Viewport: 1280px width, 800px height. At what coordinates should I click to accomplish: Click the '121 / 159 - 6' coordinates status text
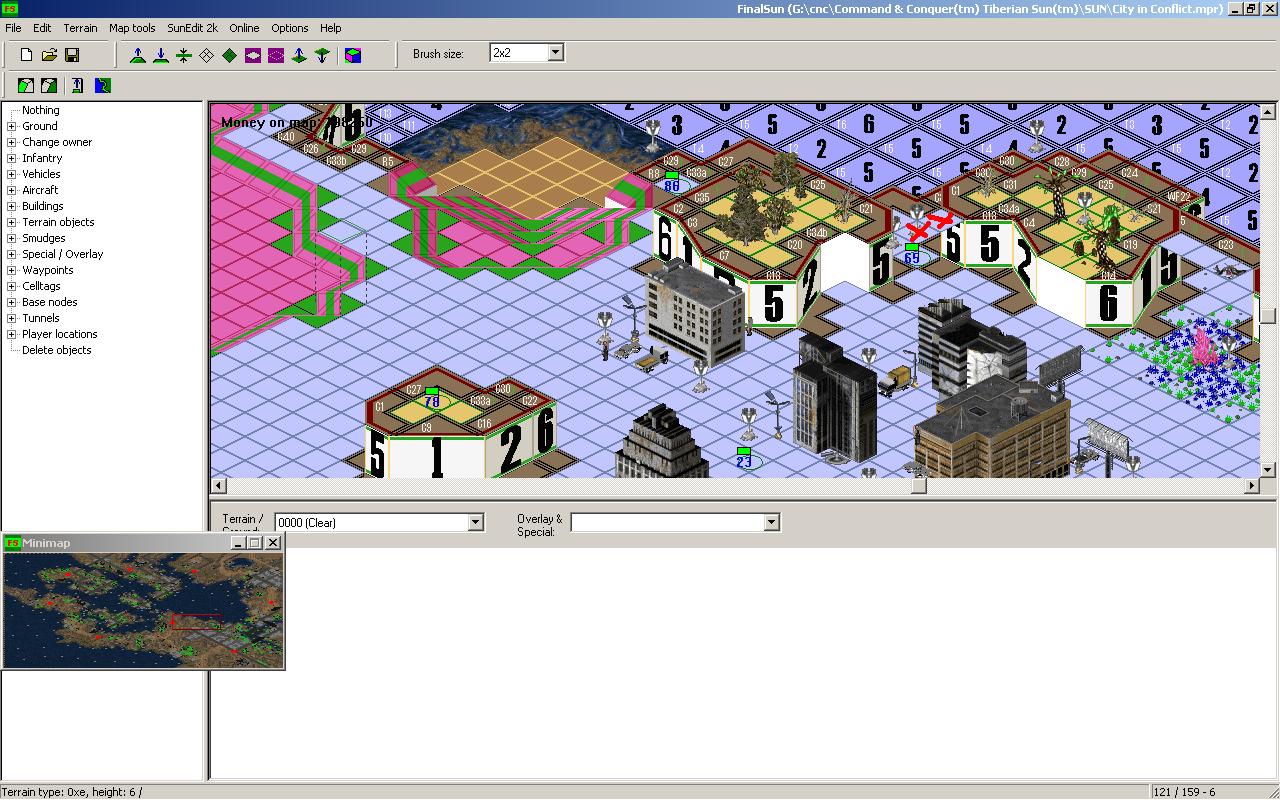click(1185, 792)
